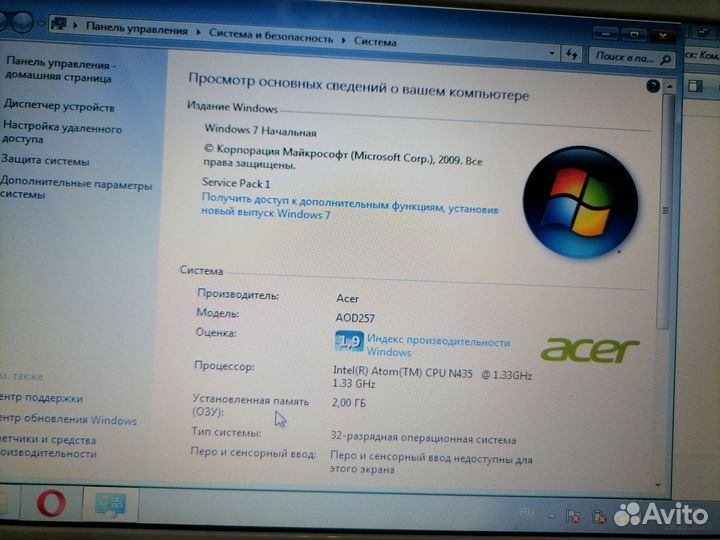The height and width of the screenshot is (540, 720).
Task: Click model value AOD257
Action: [x=355, y=318]
